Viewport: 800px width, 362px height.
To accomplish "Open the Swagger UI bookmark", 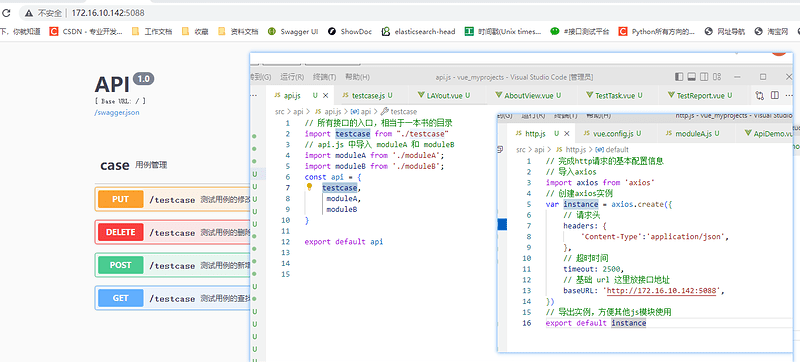I will tap(293, 32).
